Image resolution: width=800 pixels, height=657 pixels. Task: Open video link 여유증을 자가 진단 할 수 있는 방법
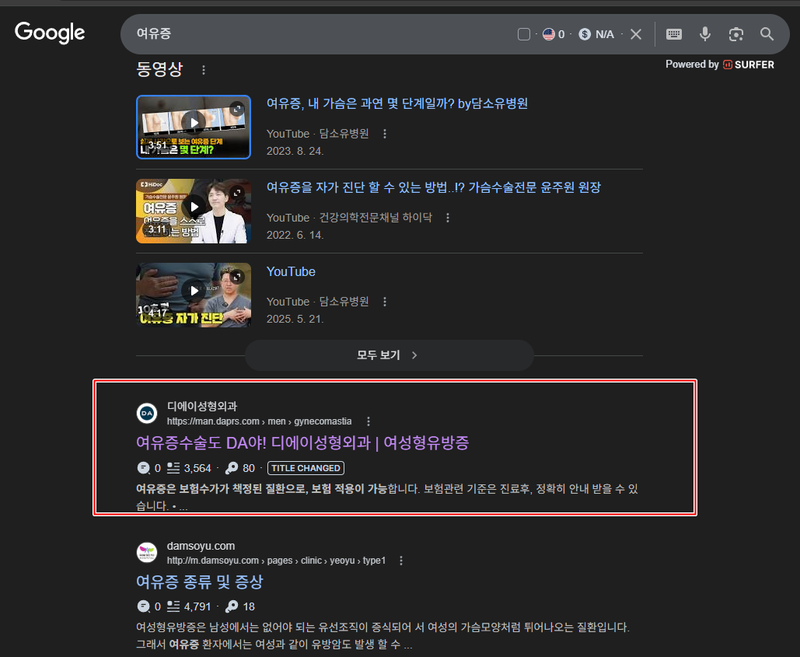(x=433, y=187)
